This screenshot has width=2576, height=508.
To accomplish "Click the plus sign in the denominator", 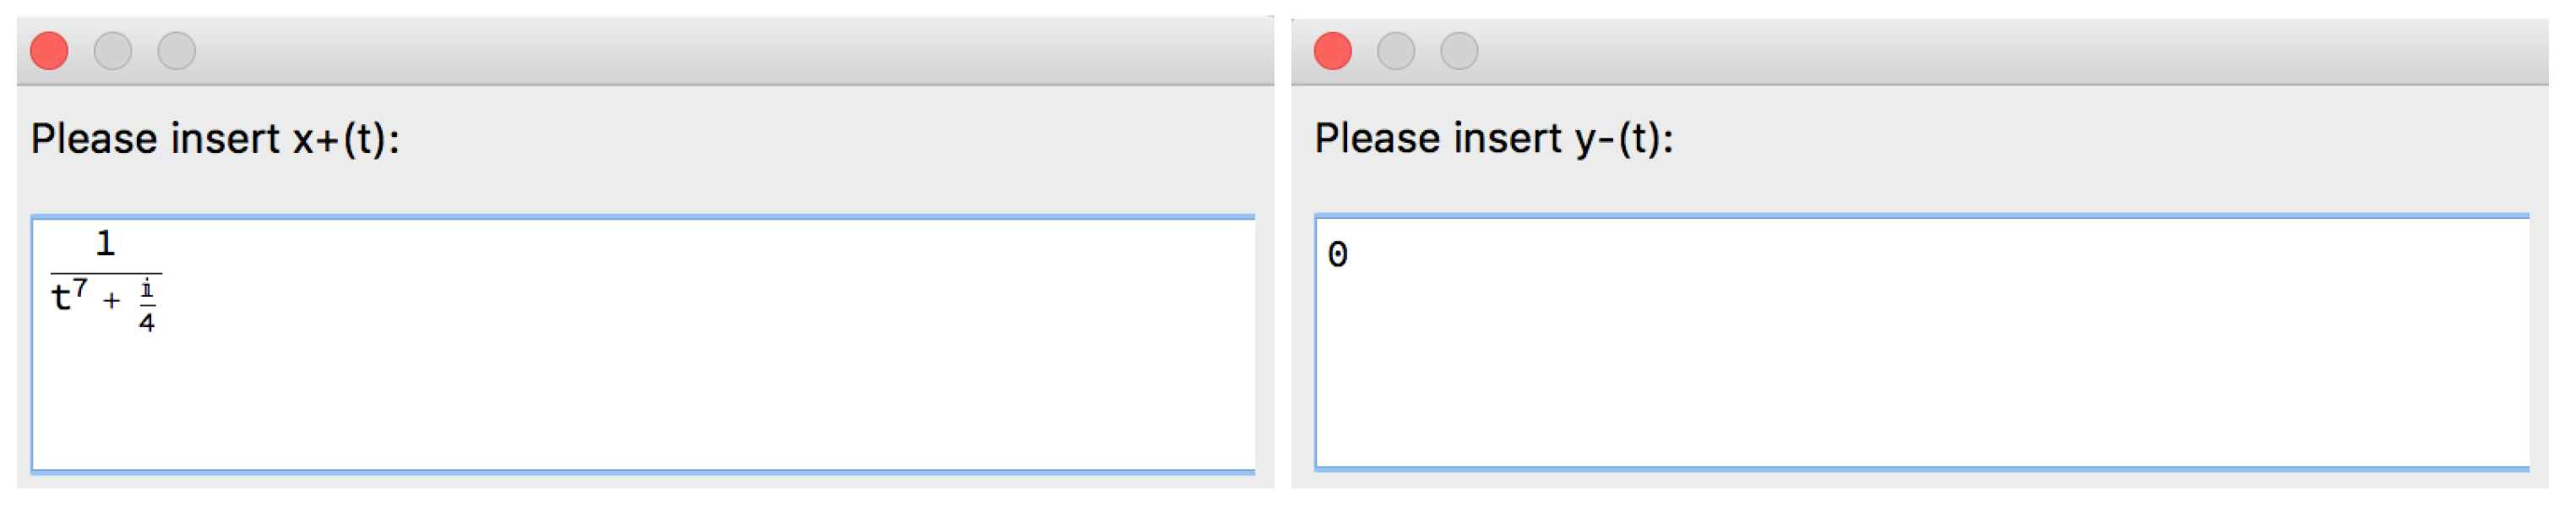I will (112, 300).
